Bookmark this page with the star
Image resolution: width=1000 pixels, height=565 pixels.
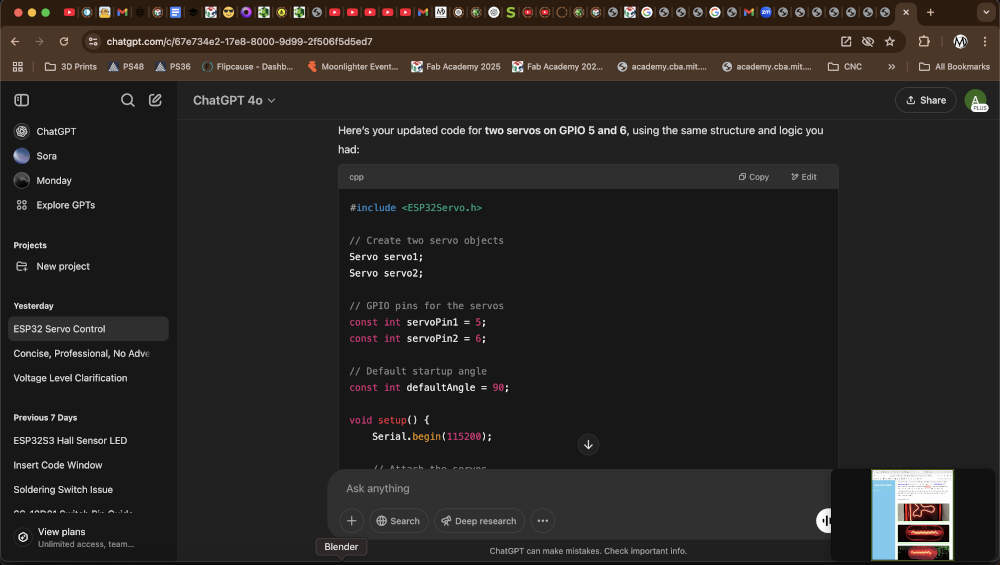pyautogui.click(x=890, y=41)
